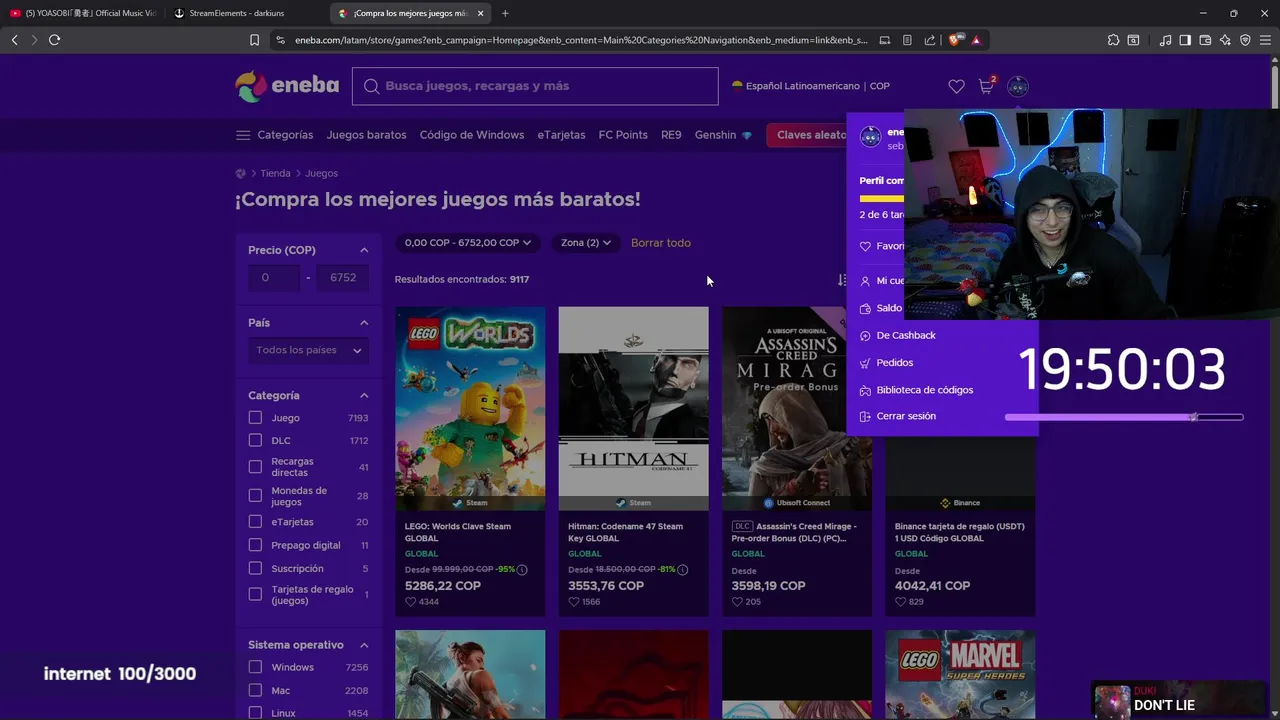Open LEGO Worlds game cover thumbnail
The width and height of the screenshot is (1280, 720).
(470, 408)
